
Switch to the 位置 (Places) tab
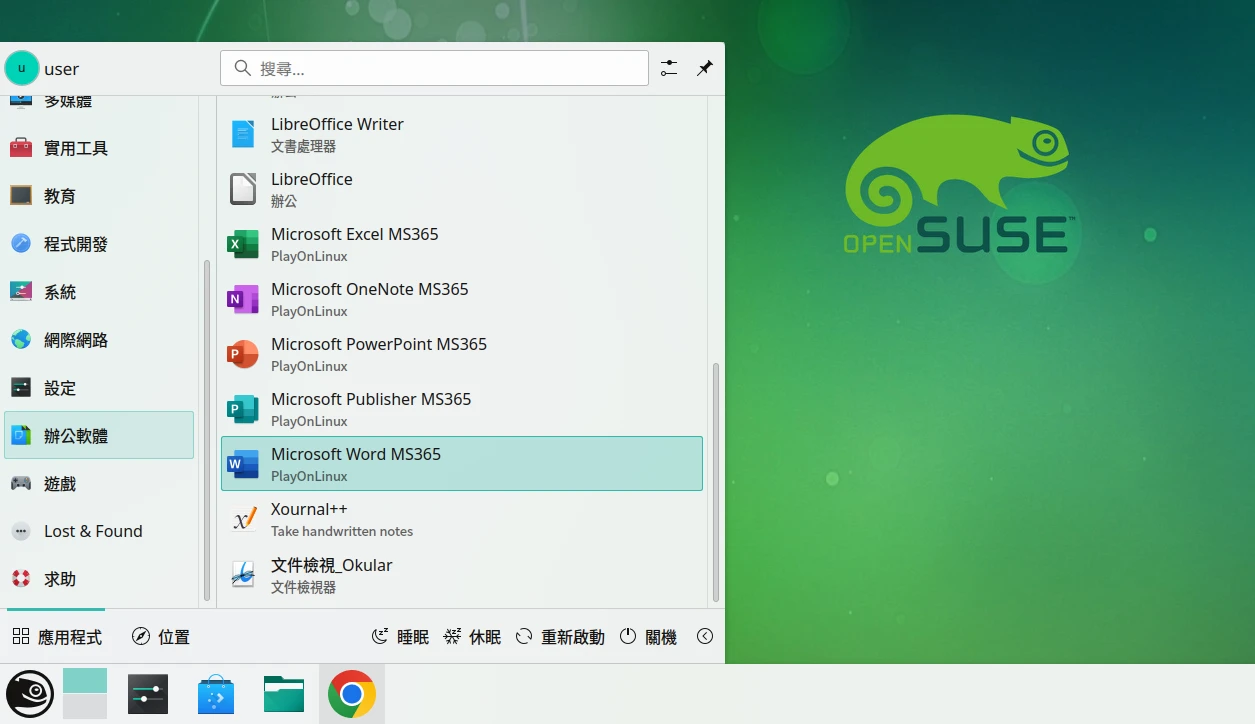(x=160, y=637)
